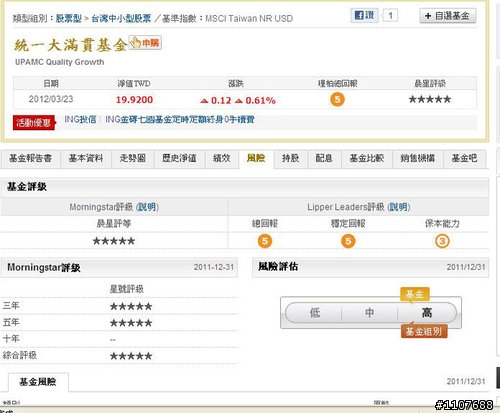Click the 低 risk level segment
500x413 pixels.
click(x=315, y=313)
